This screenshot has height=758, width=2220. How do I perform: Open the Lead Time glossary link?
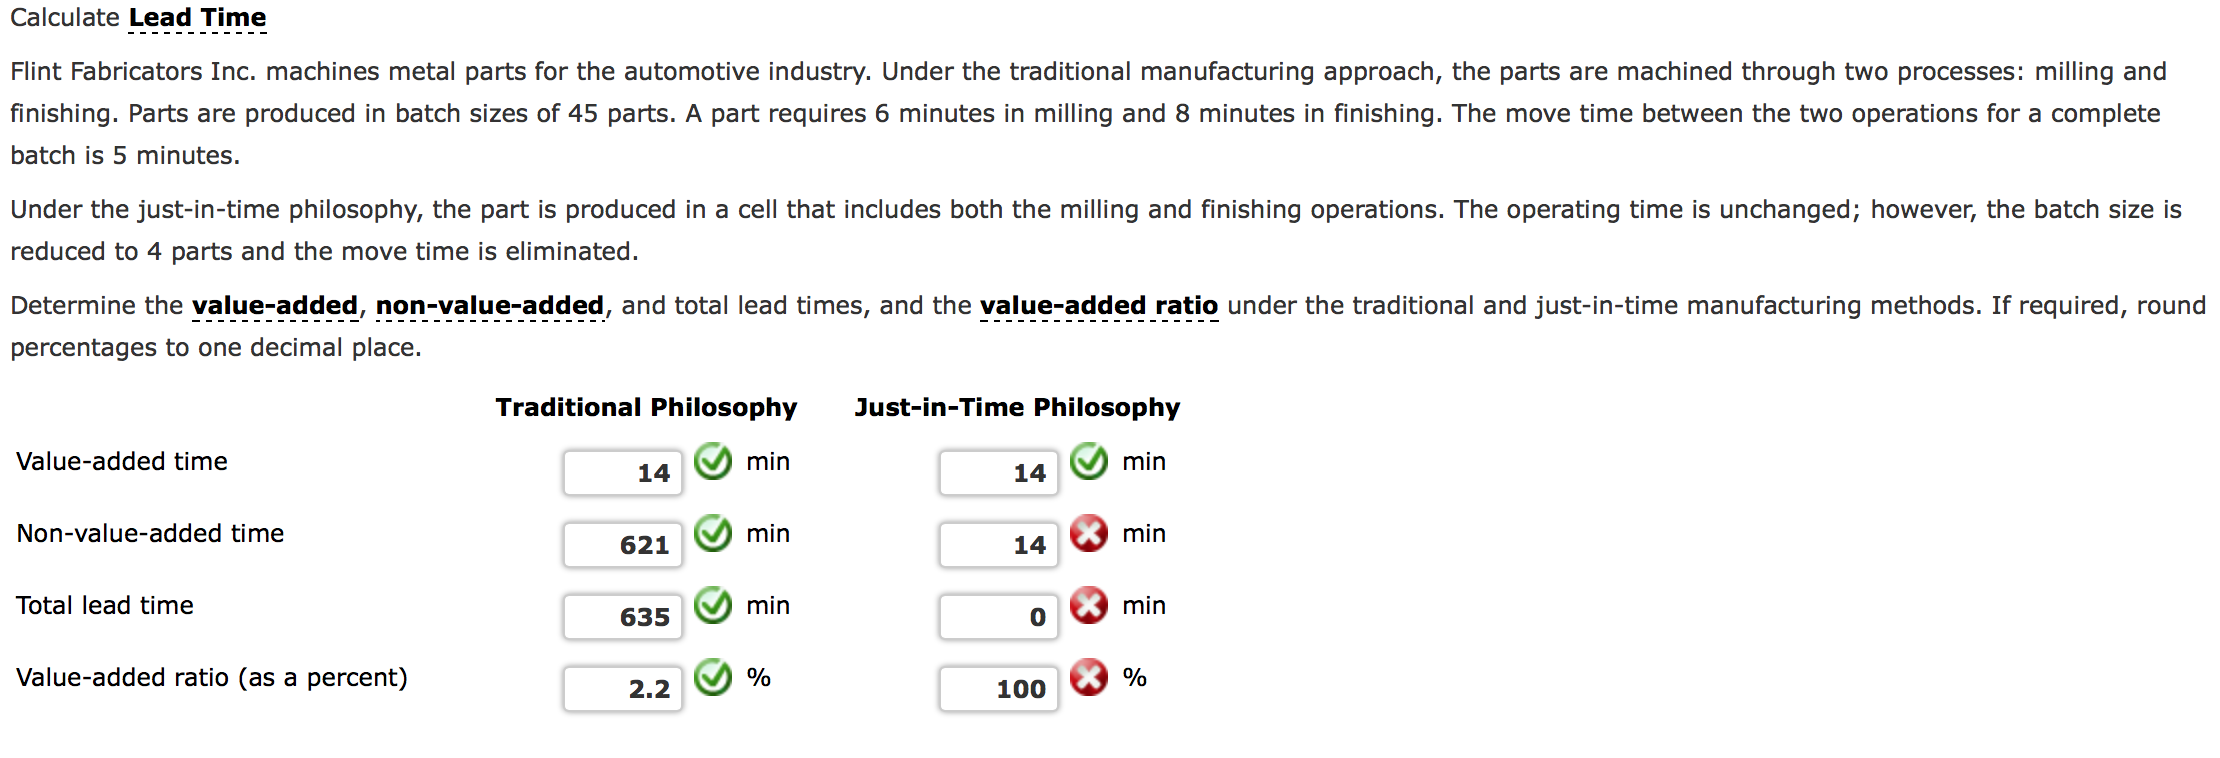tap(196, 17)
